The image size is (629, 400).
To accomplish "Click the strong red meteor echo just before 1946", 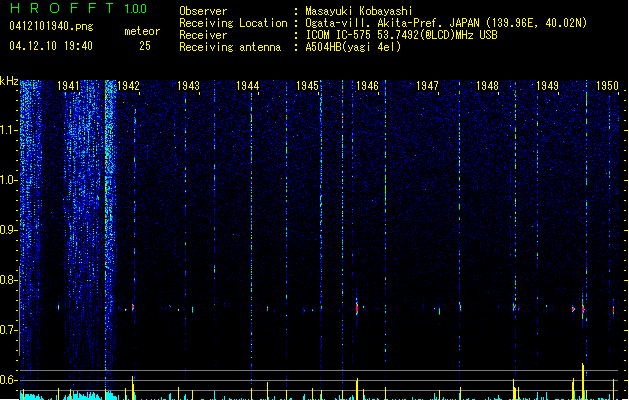I will coord(357,308).
